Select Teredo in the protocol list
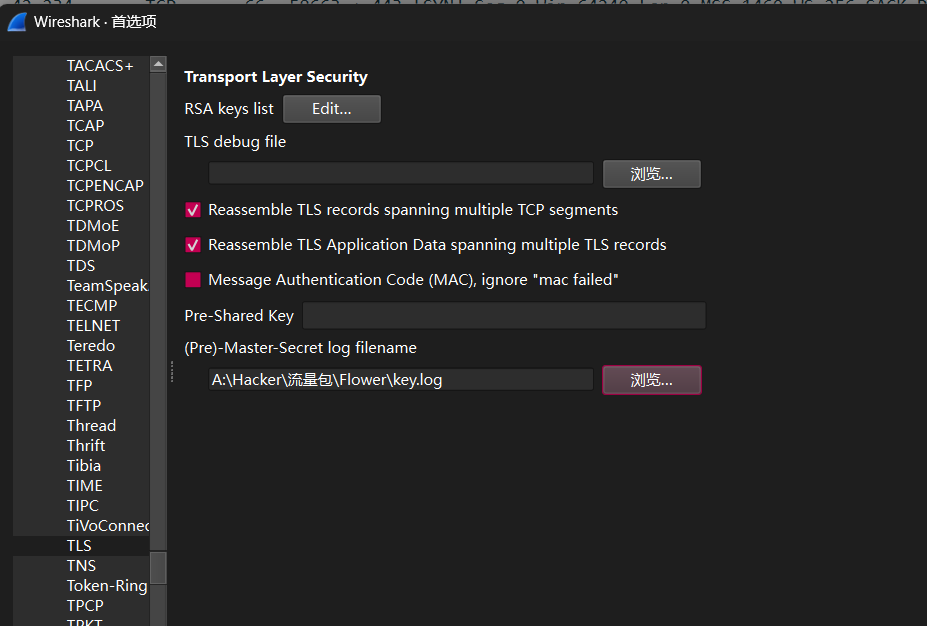 point(91,346)
